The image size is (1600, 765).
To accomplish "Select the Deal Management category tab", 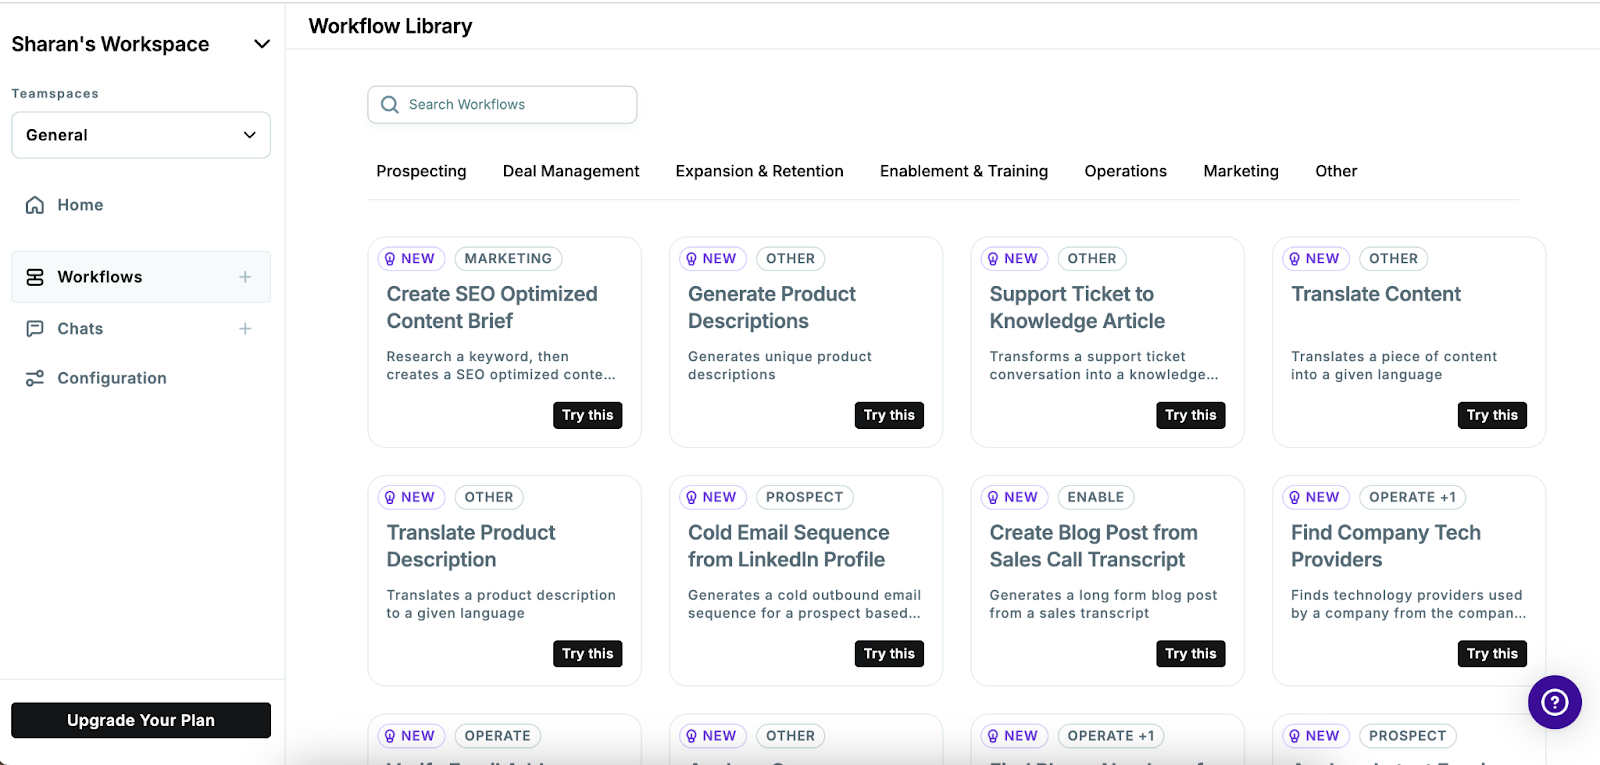I will (x=571, y=171).
